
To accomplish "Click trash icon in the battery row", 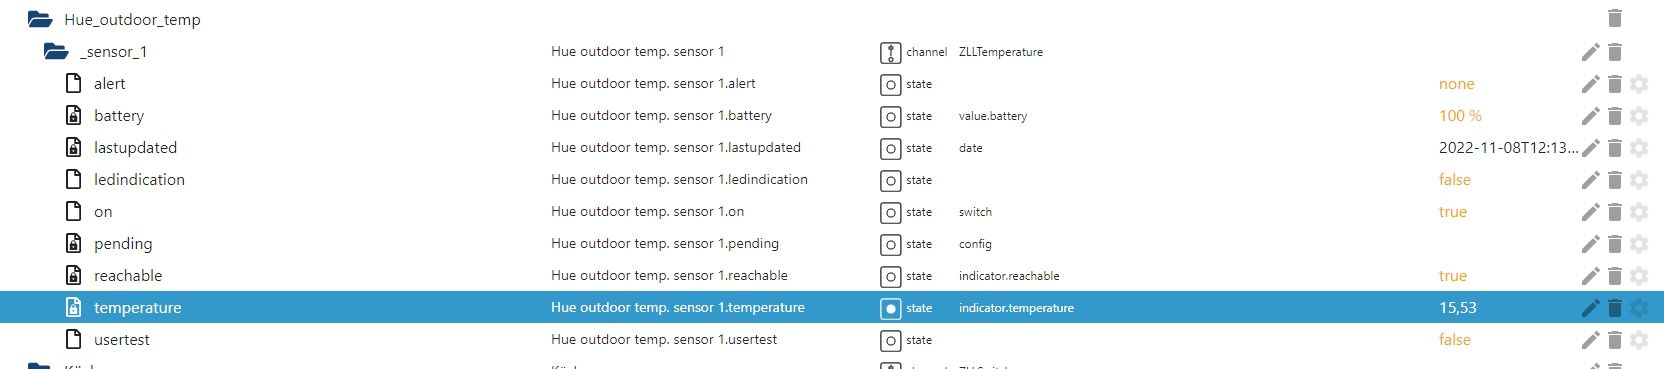I will pos(1614,116).
